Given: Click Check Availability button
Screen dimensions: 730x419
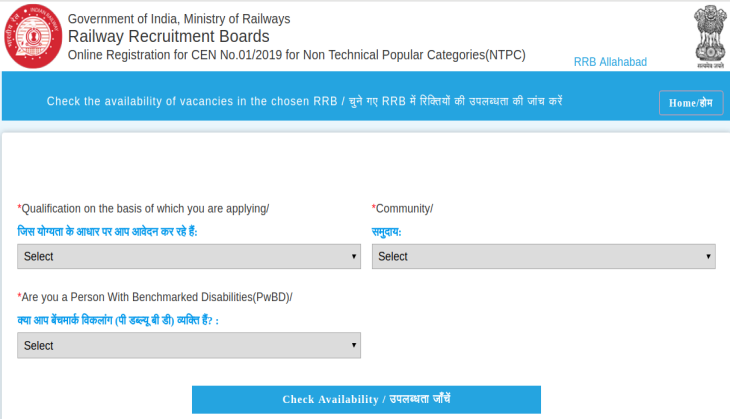Looking at the screenshot, I should [x=366, y=399].
